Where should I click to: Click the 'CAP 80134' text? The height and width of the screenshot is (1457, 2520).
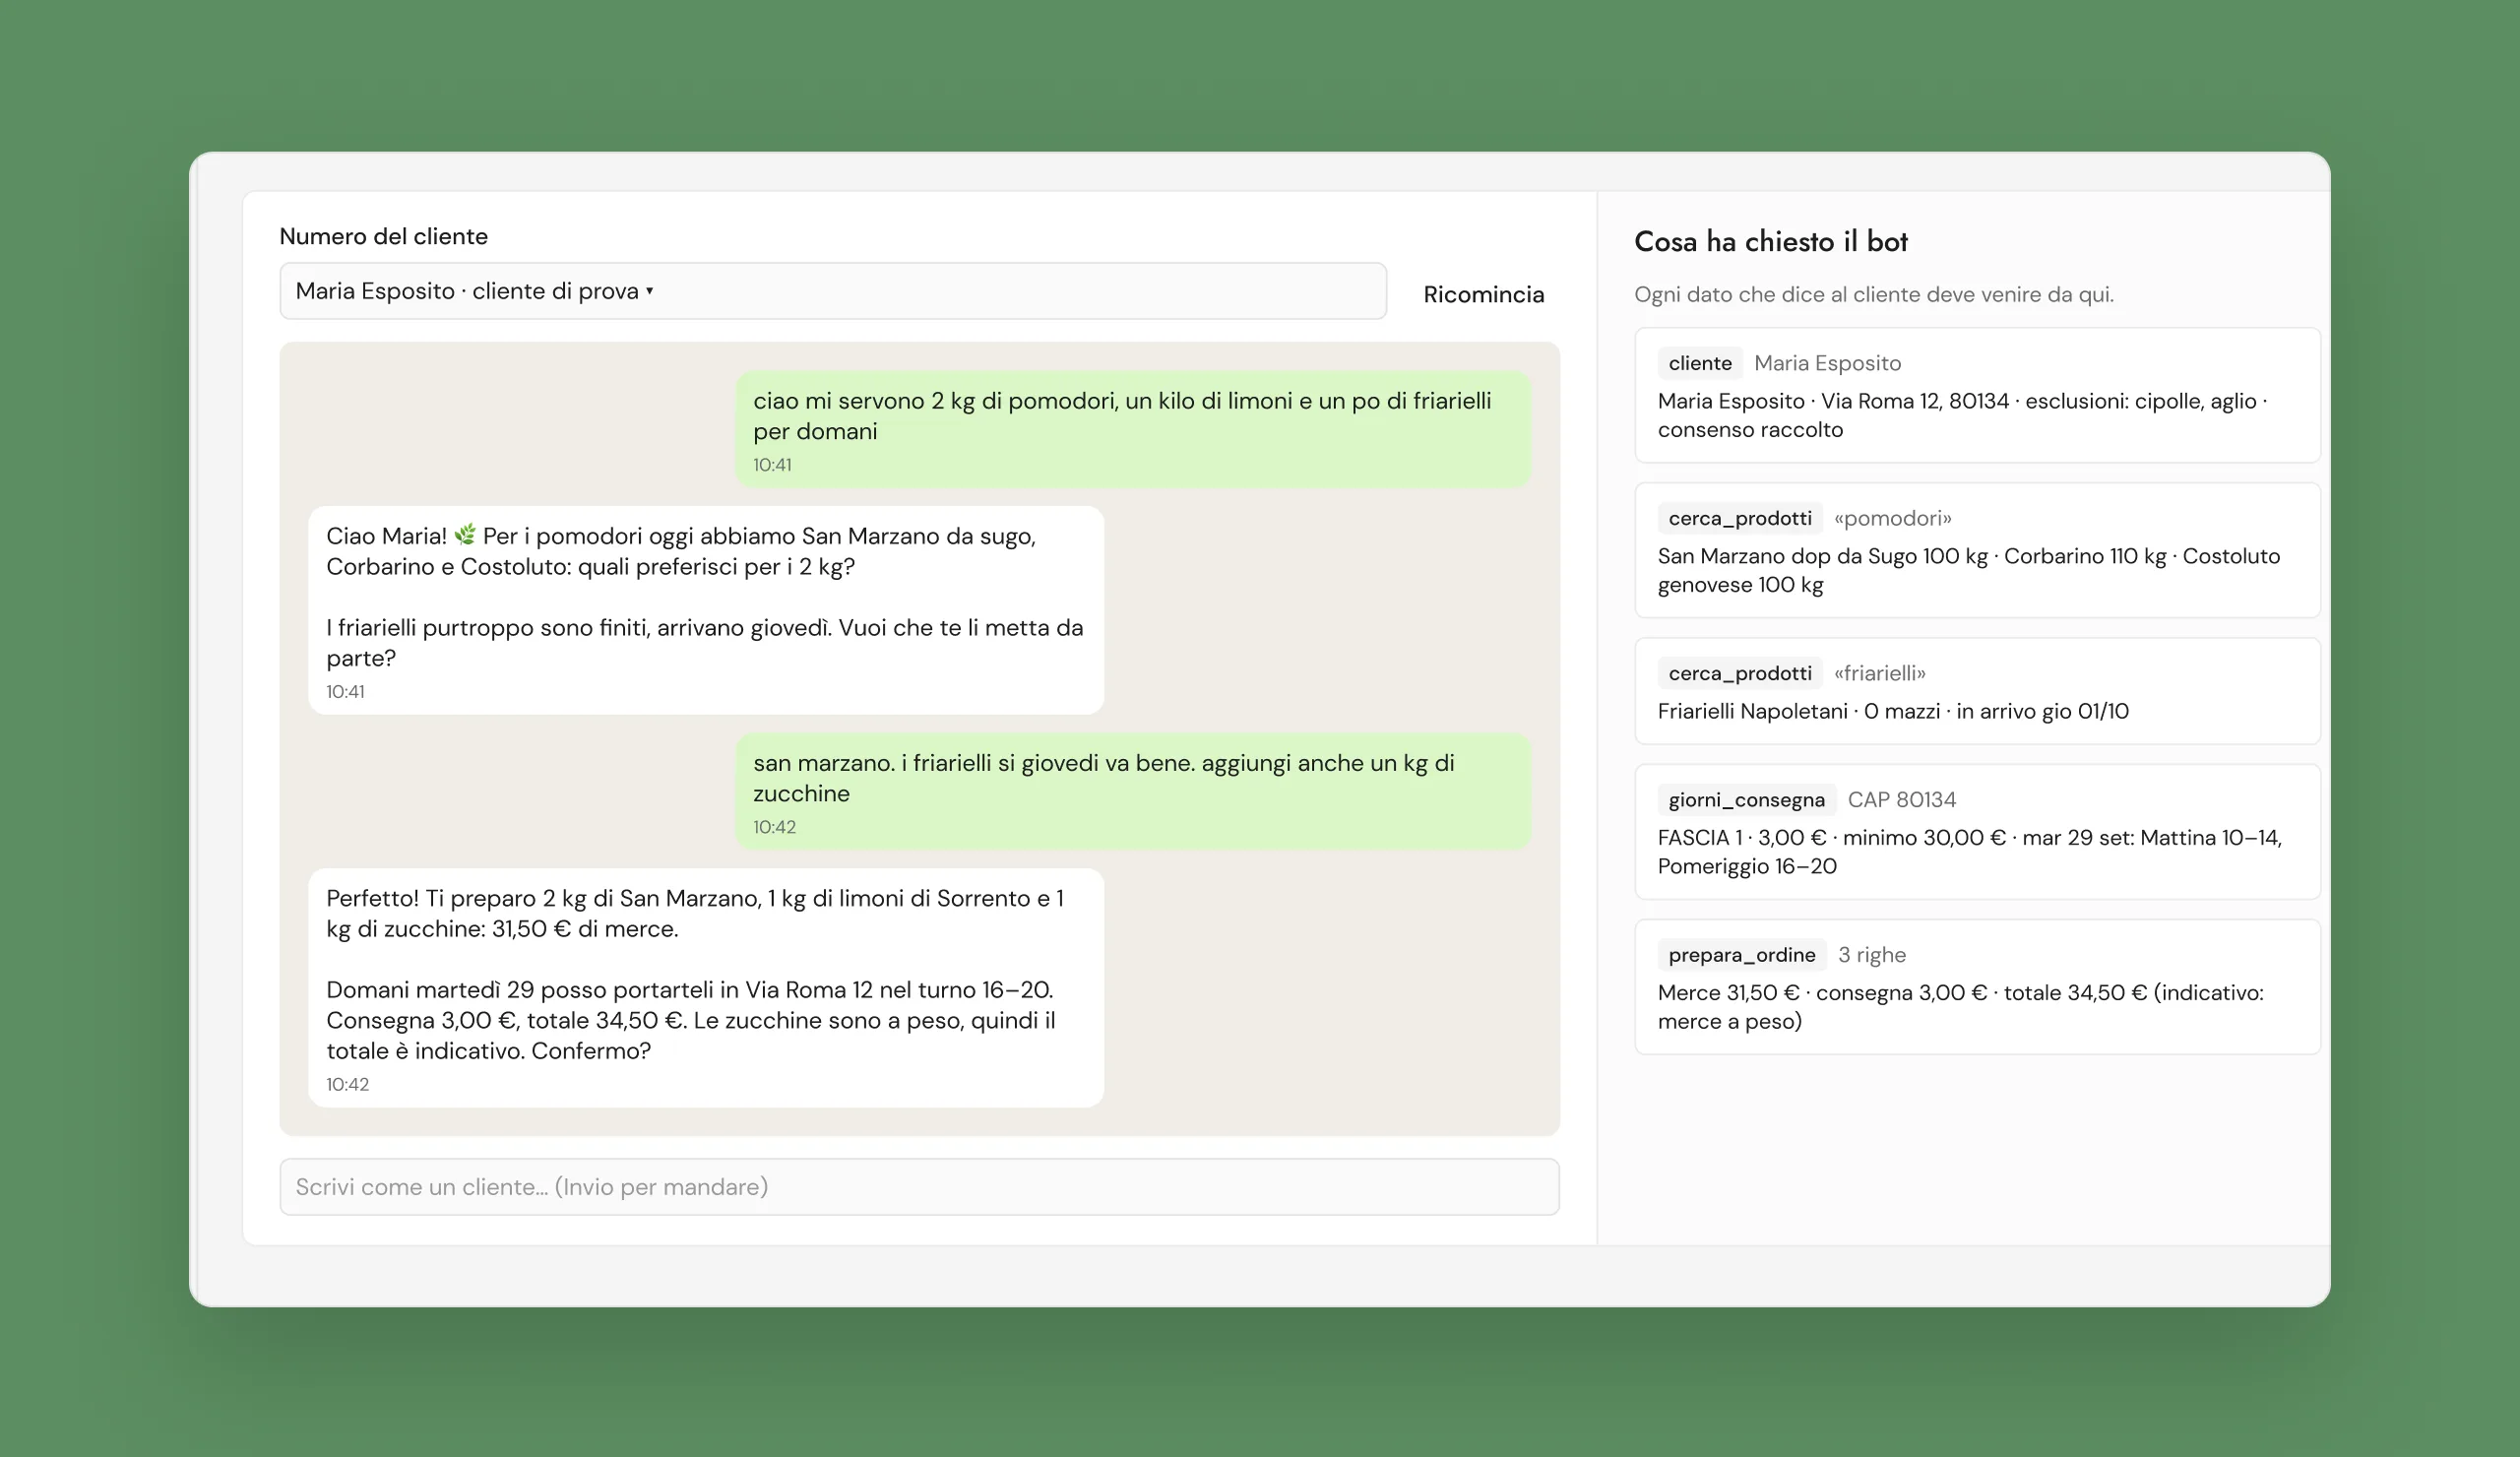[x=1901, y=800]
